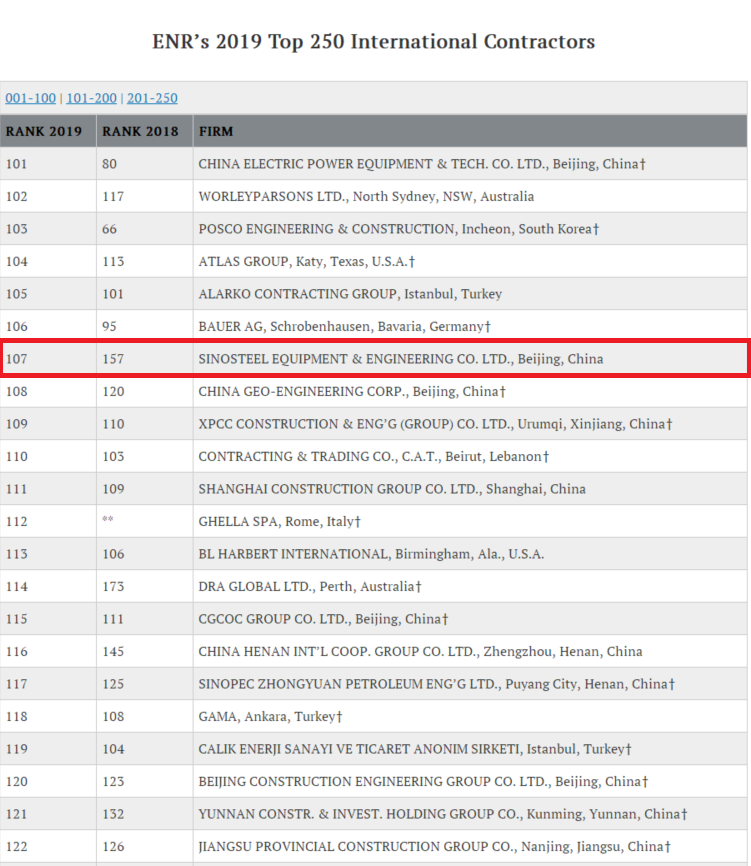Select XPCC Construction & Eng'g entry
751x866 pixels.
[435, 424]
